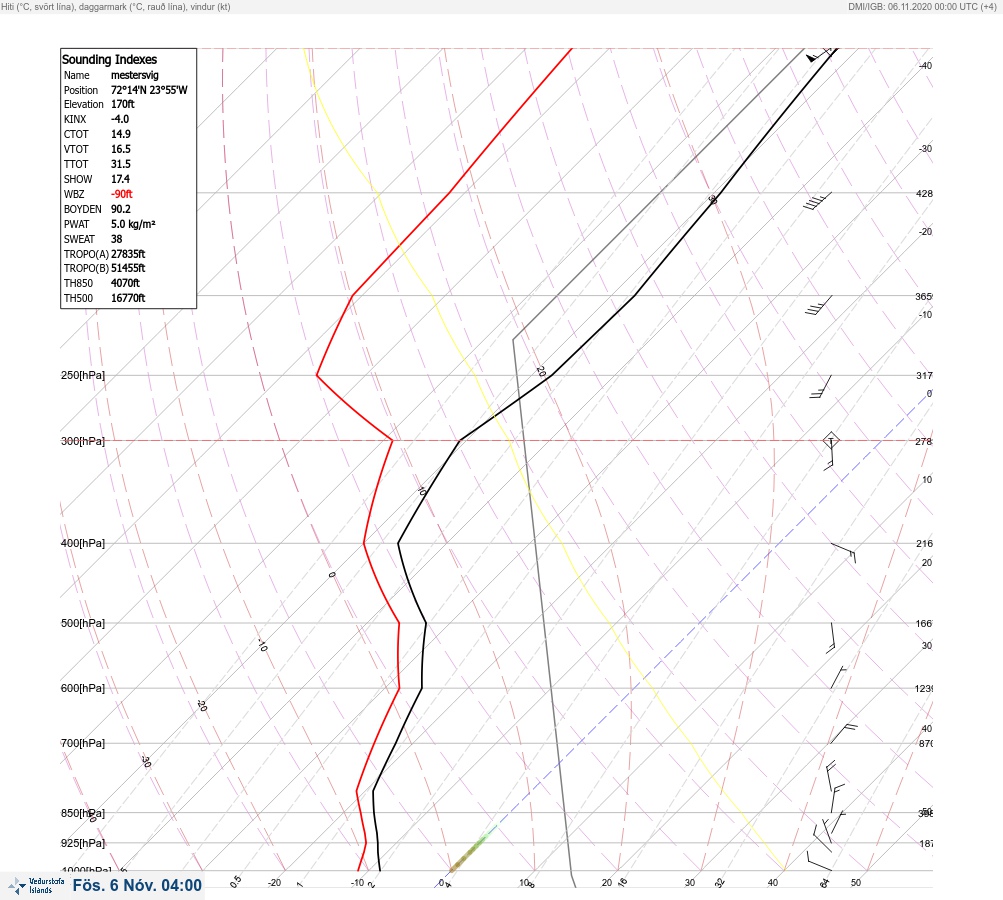Viewport: 1003px width, 900px height.
Task: Click the x-axis temperature label -20
Action: pos(274,883)
